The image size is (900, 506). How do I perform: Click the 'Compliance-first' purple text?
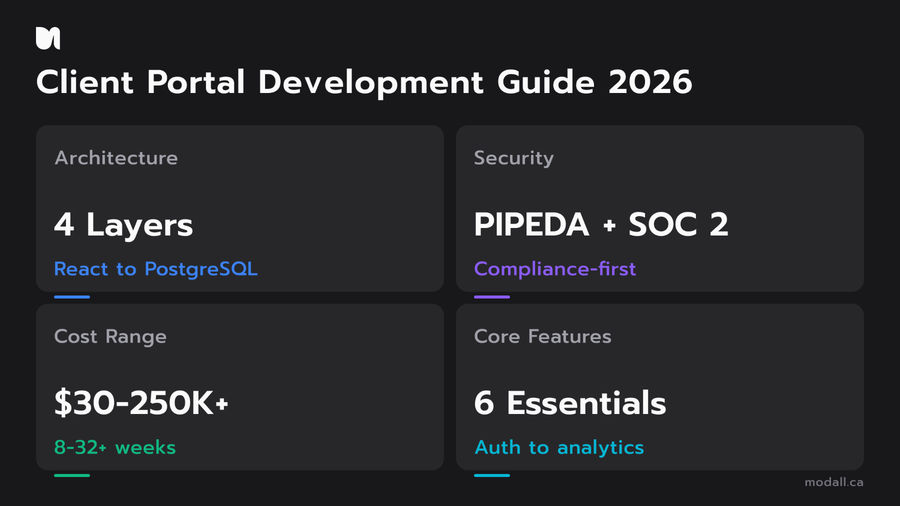point(555,269)
